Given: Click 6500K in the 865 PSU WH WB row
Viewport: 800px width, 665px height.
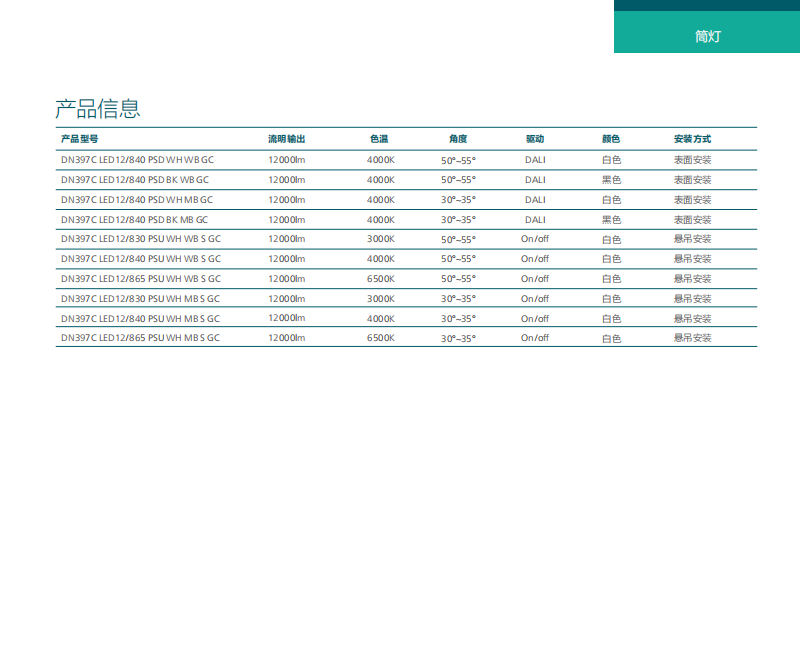Looking at the screenshot, I should 381,279.
